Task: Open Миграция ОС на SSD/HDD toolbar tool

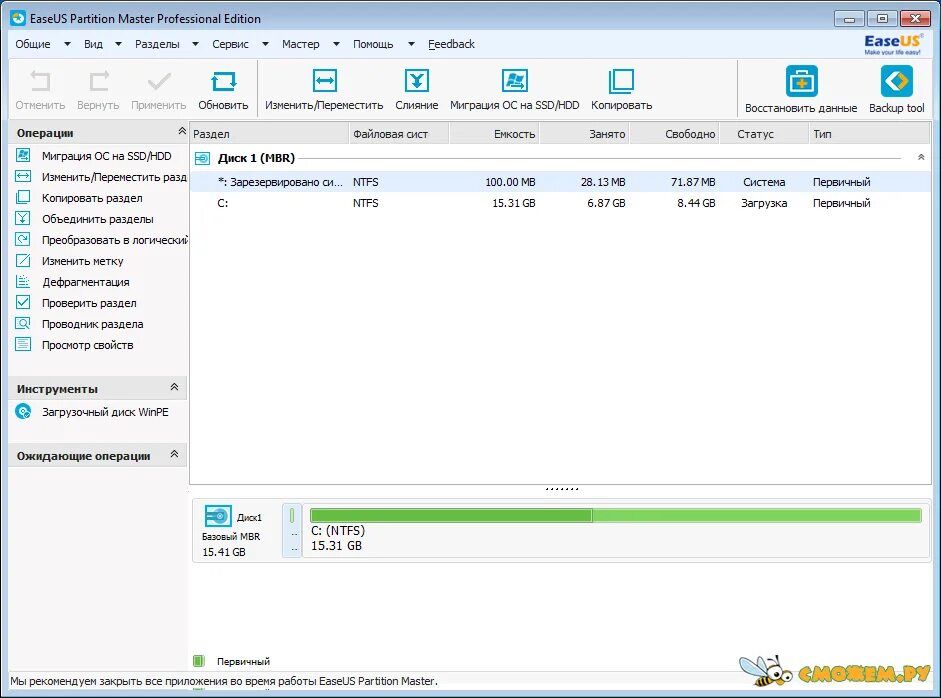Action: [x=515, y=80]
